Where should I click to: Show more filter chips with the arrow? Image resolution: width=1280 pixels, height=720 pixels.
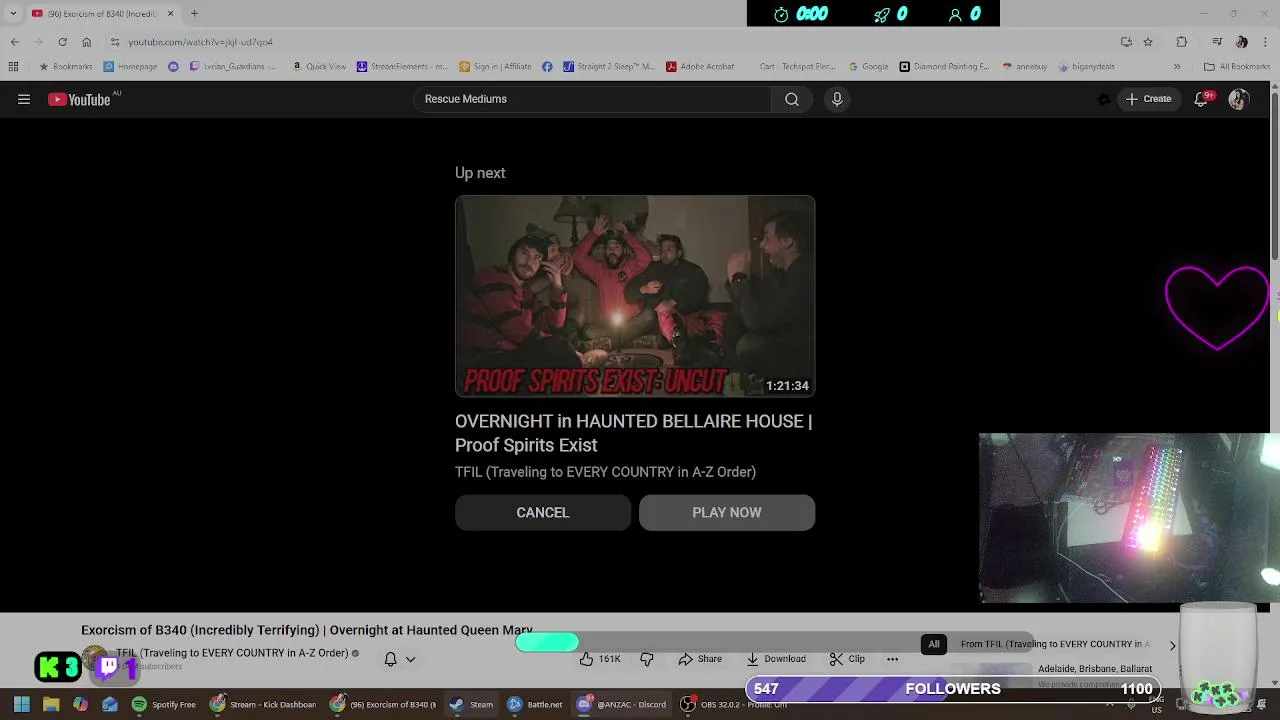(1172, 645)
